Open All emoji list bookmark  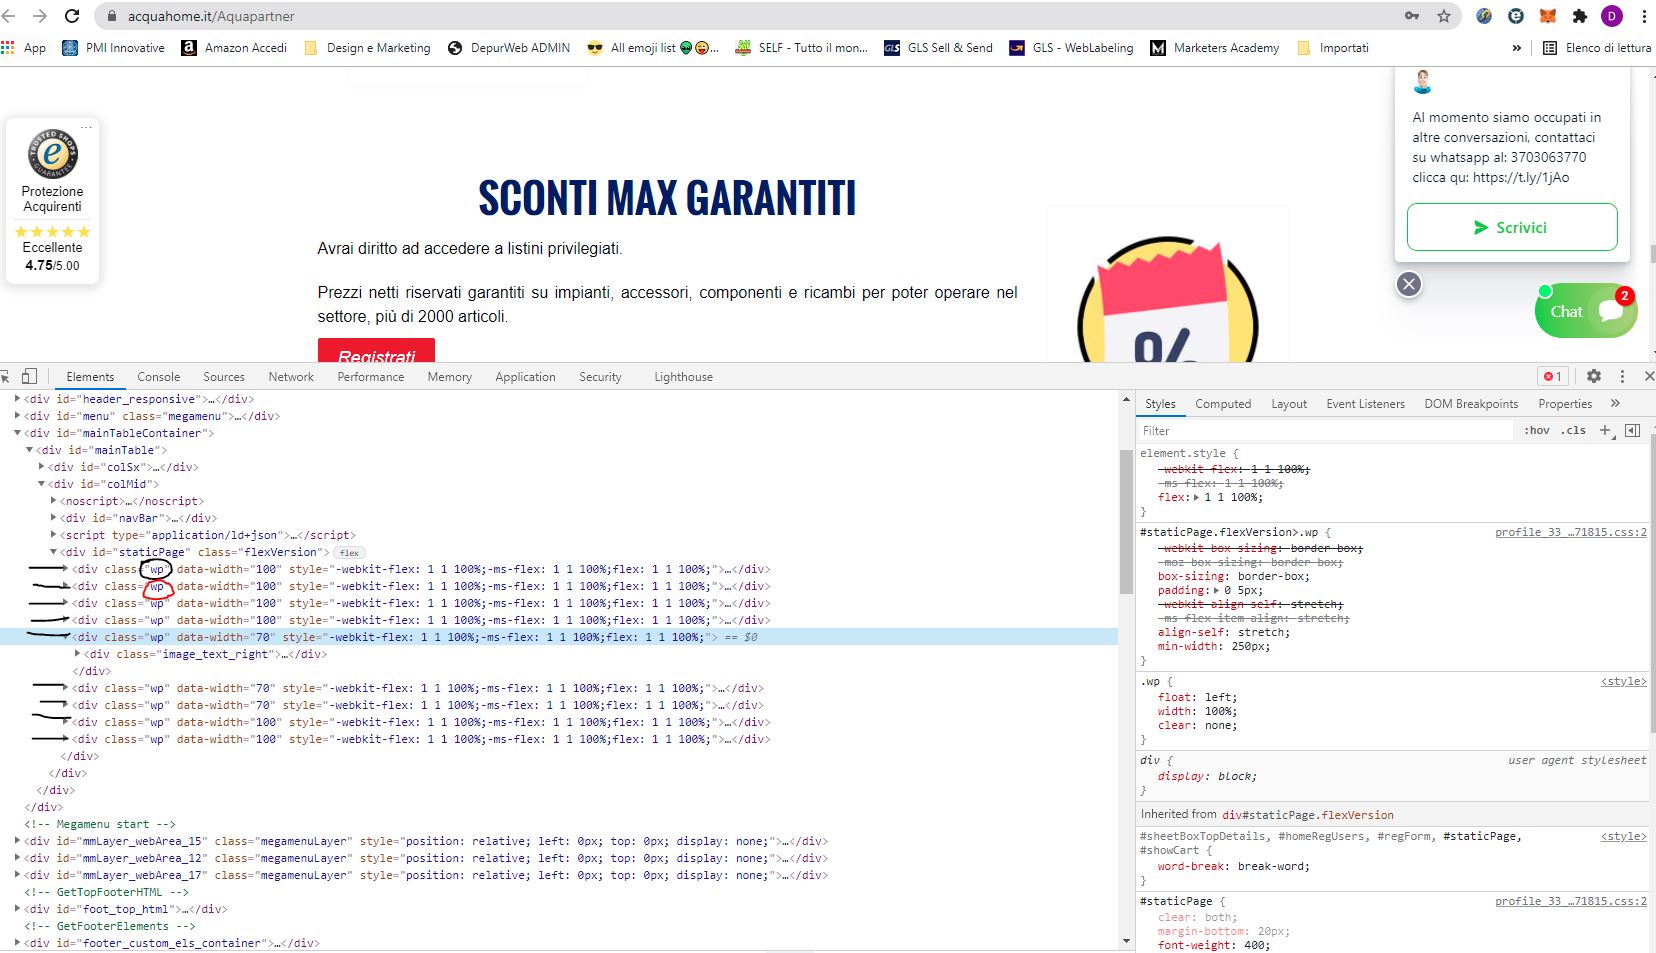pos(653,47)
